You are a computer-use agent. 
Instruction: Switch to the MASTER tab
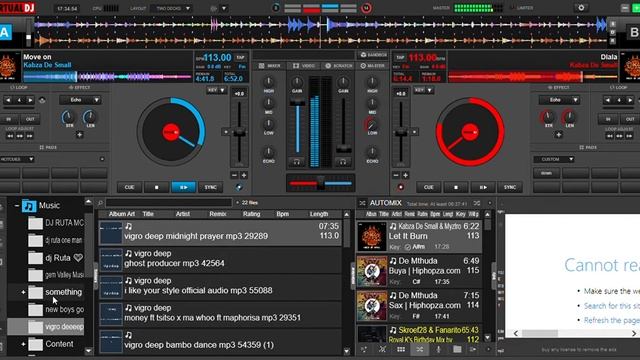[x=372, y=66]
